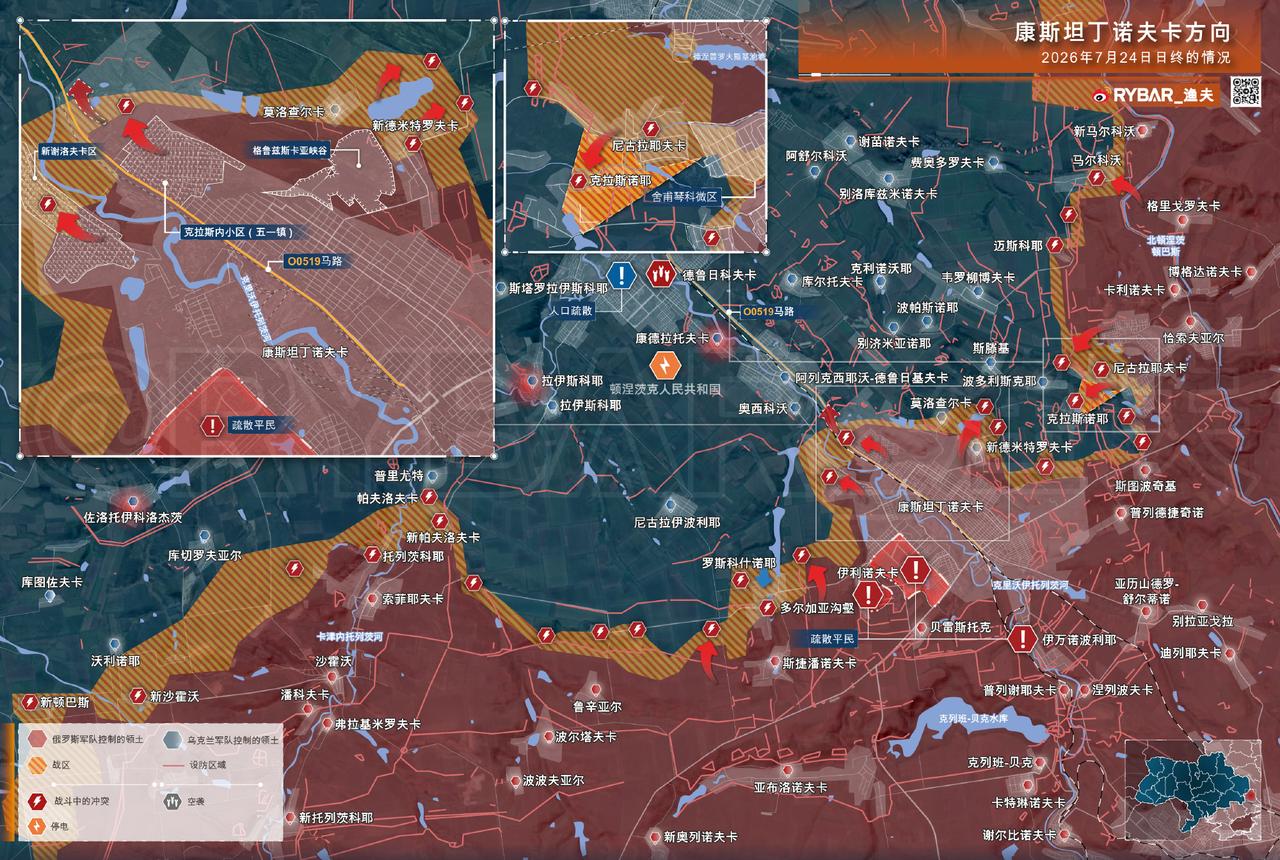Click the 舍甫琴科微区 label
This screenshot has height=860, width=1280.
click(684, 198)
